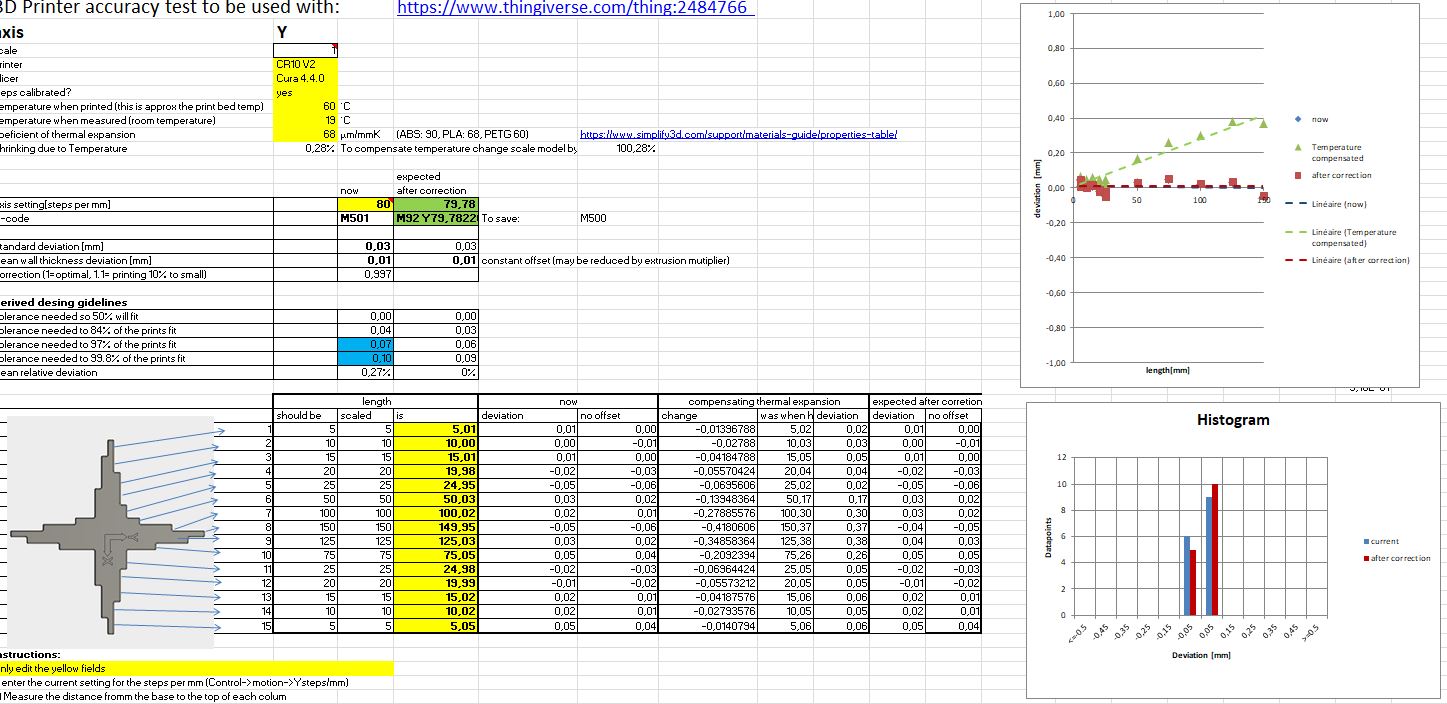1447x704 pixels.
Task: Select the correction value 0,997
Action: (367, 274)
